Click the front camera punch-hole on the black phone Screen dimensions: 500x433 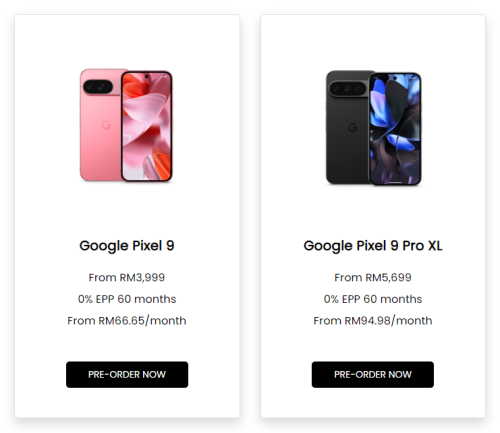coord(395,78)
